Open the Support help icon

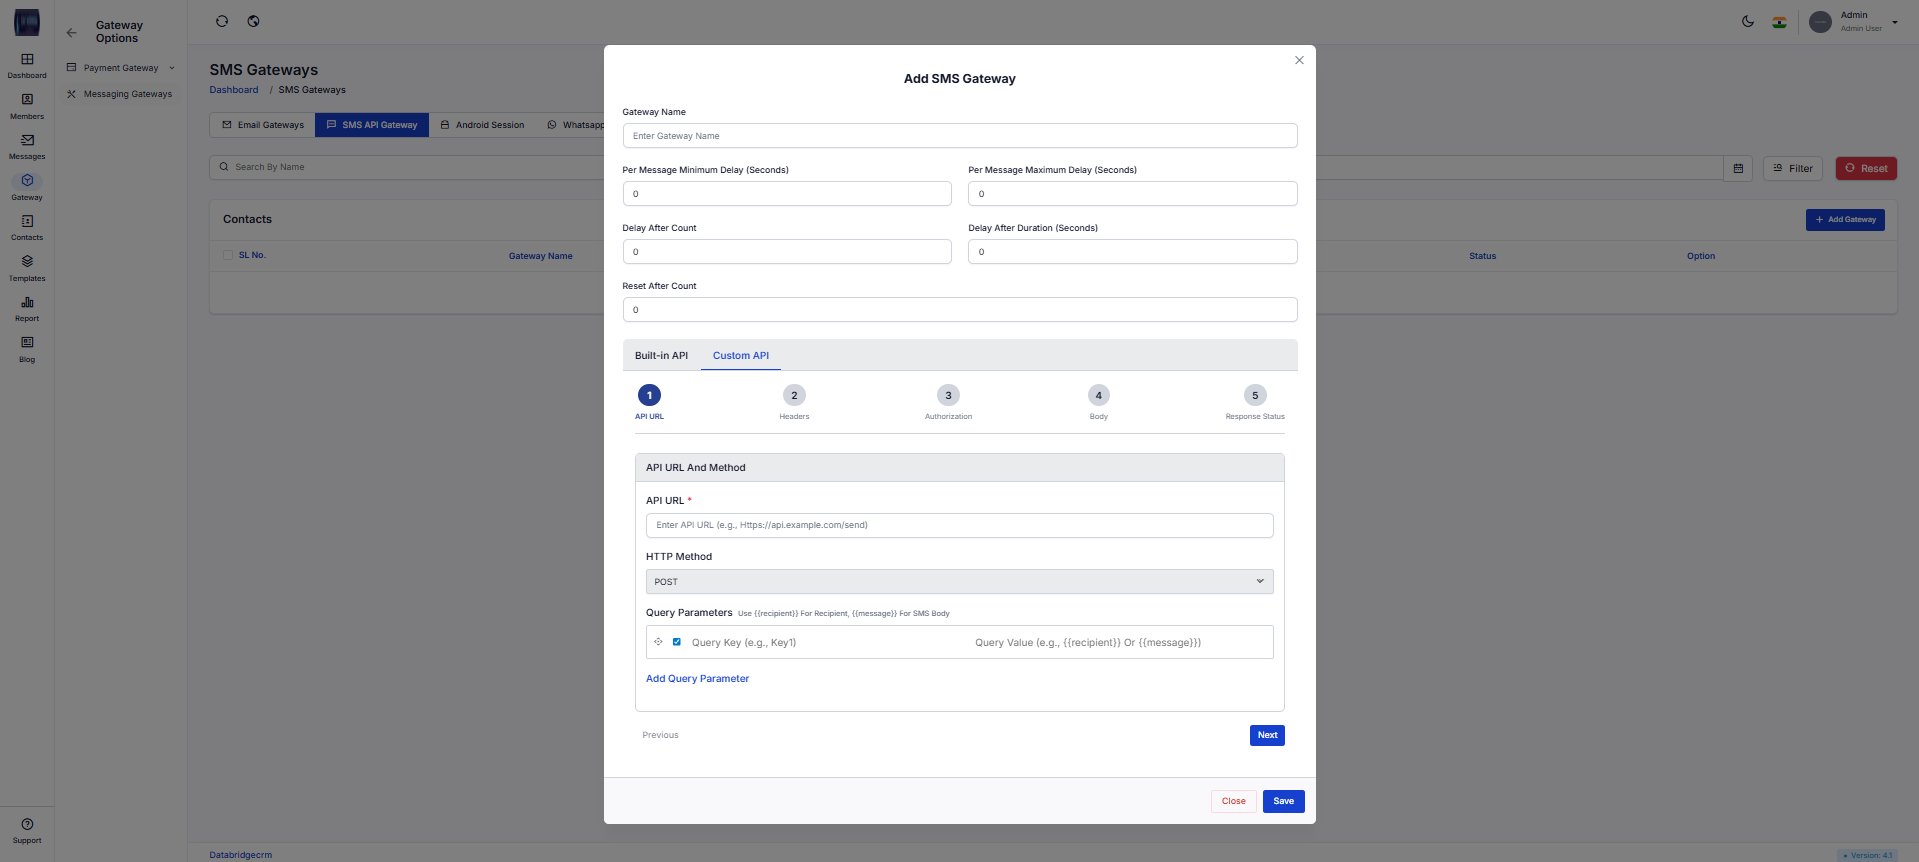(x=27, y=825)
